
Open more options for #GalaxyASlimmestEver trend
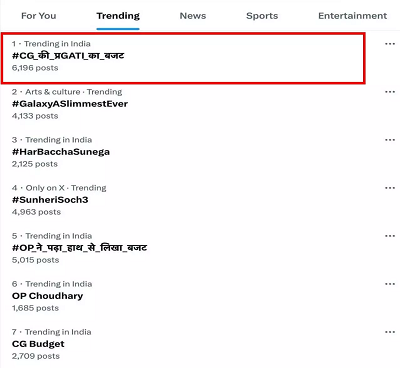pyautogui.click(x=390, y=92)
